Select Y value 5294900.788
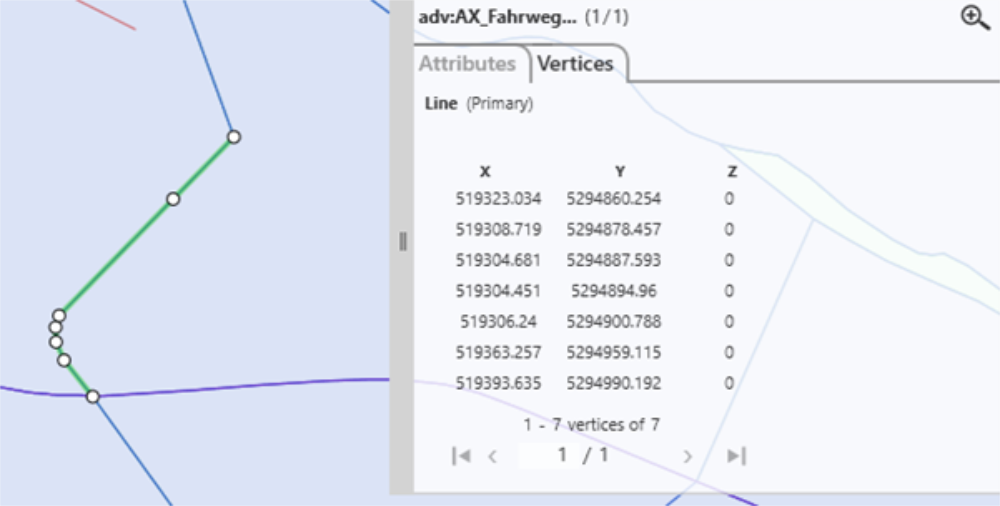The height and width of the screenshot is (506, 1000). [x=614, y=322]
